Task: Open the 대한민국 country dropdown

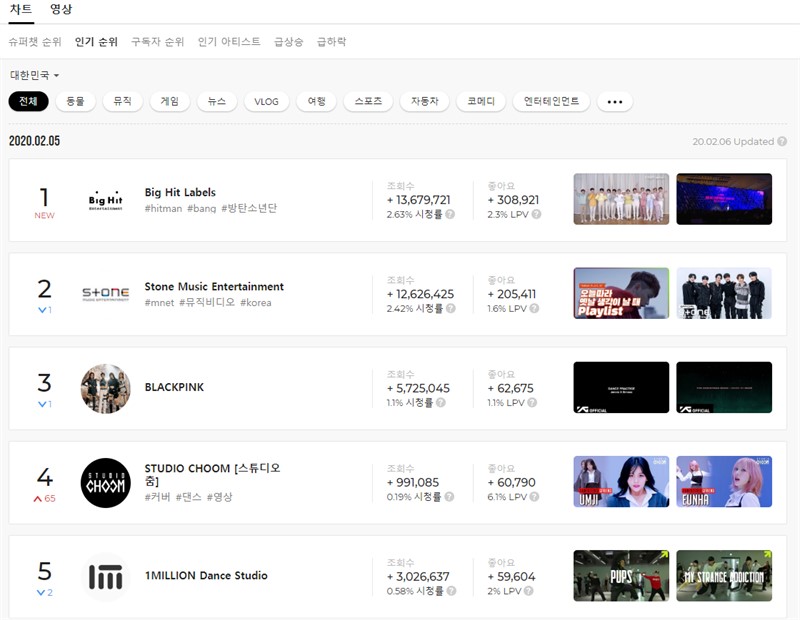Action: click(x=35, y=75)
